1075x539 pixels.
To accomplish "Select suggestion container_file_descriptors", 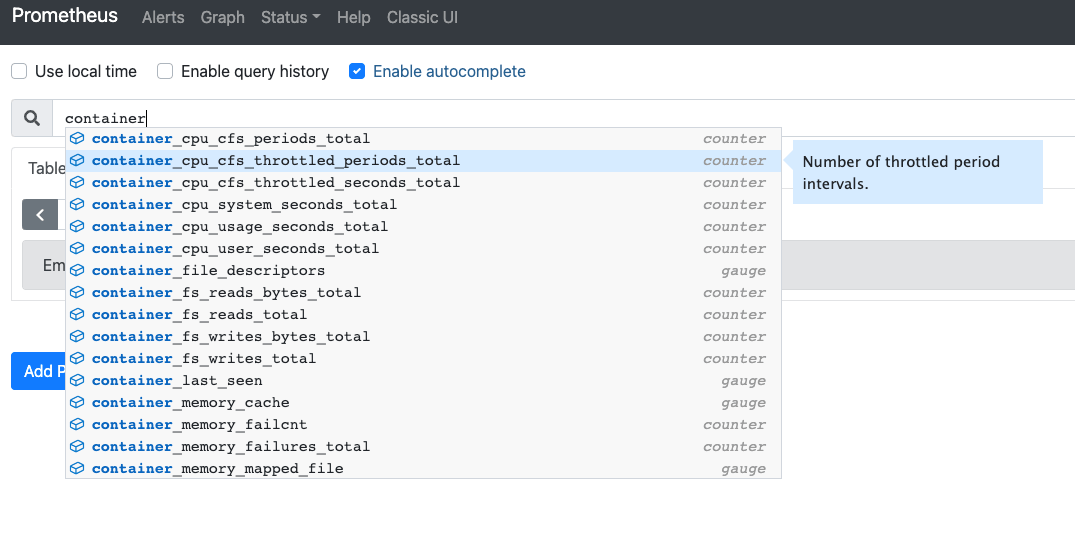I will pyautogui.click(x=423, y=270).
